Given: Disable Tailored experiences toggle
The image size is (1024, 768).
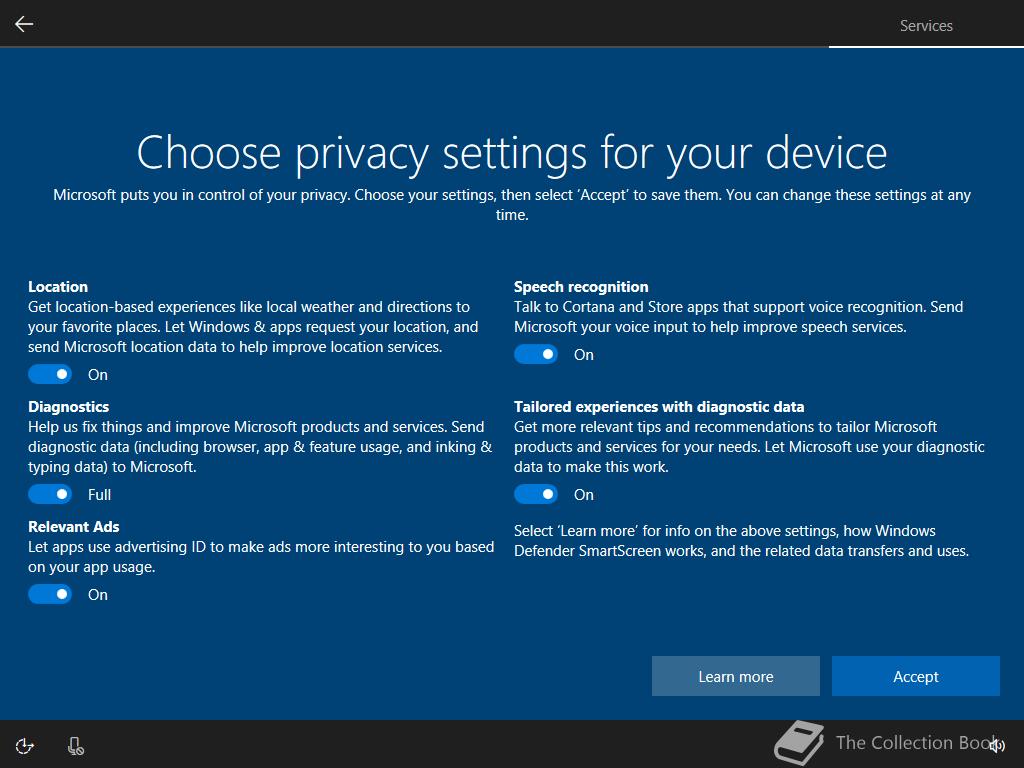Looking at the screenshot, I should (536, 494).
